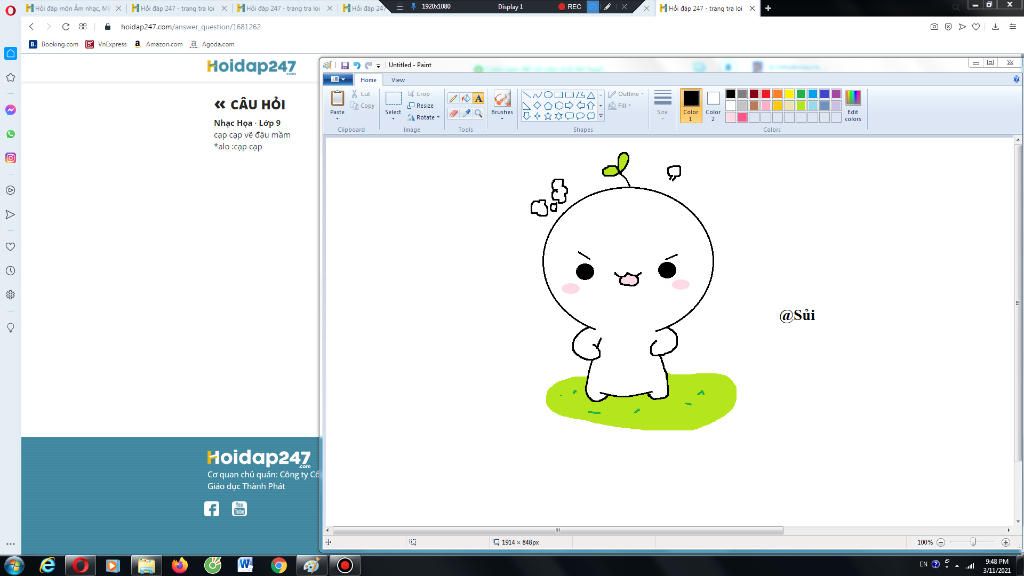The width and height of the screenshot is (1024, 576).
Task: Select the Line shape in Shapes gallery
Action: pyautogui.click(x=526, y=95)
